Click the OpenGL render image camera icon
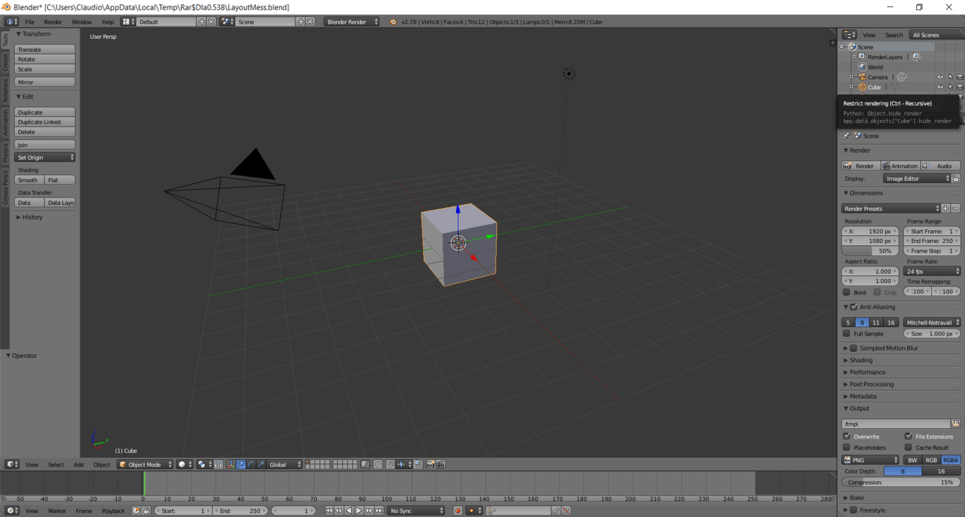 pos(431,465)
